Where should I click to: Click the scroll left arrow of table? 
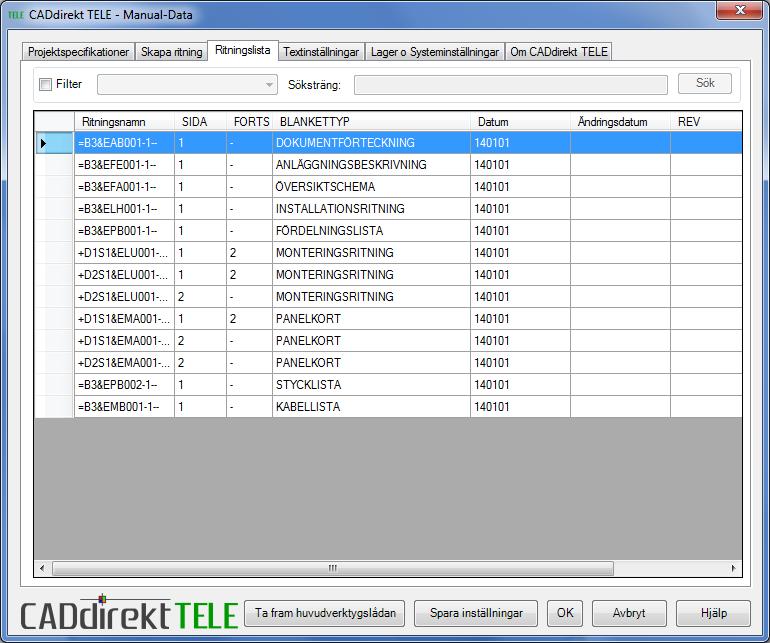pos(42,568)
